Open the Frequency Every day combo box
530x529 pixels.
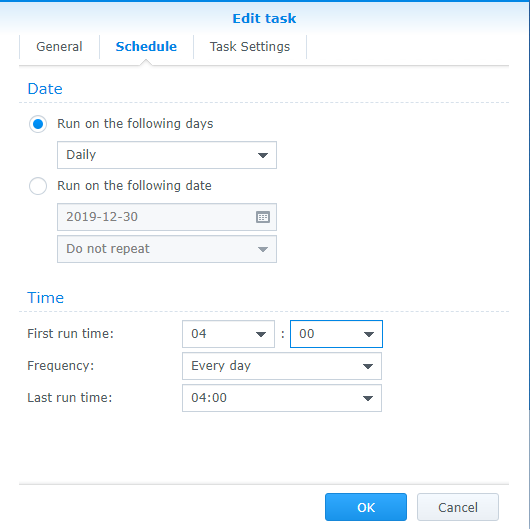point(282,366)
